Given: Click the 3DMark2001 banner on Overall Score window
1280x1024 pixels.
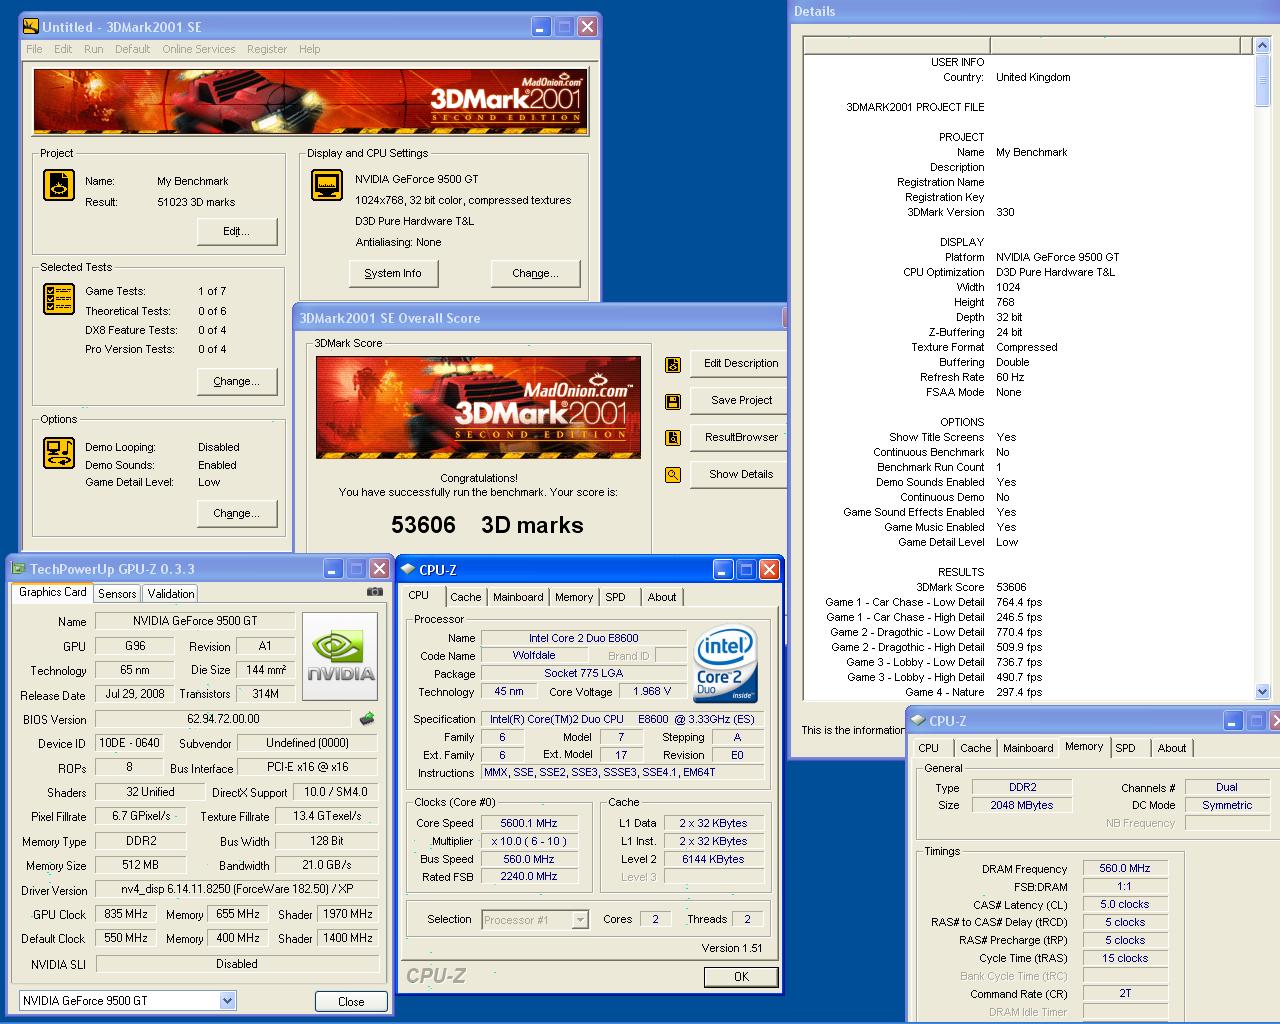Looking at the screenshot, I should 478,407.
